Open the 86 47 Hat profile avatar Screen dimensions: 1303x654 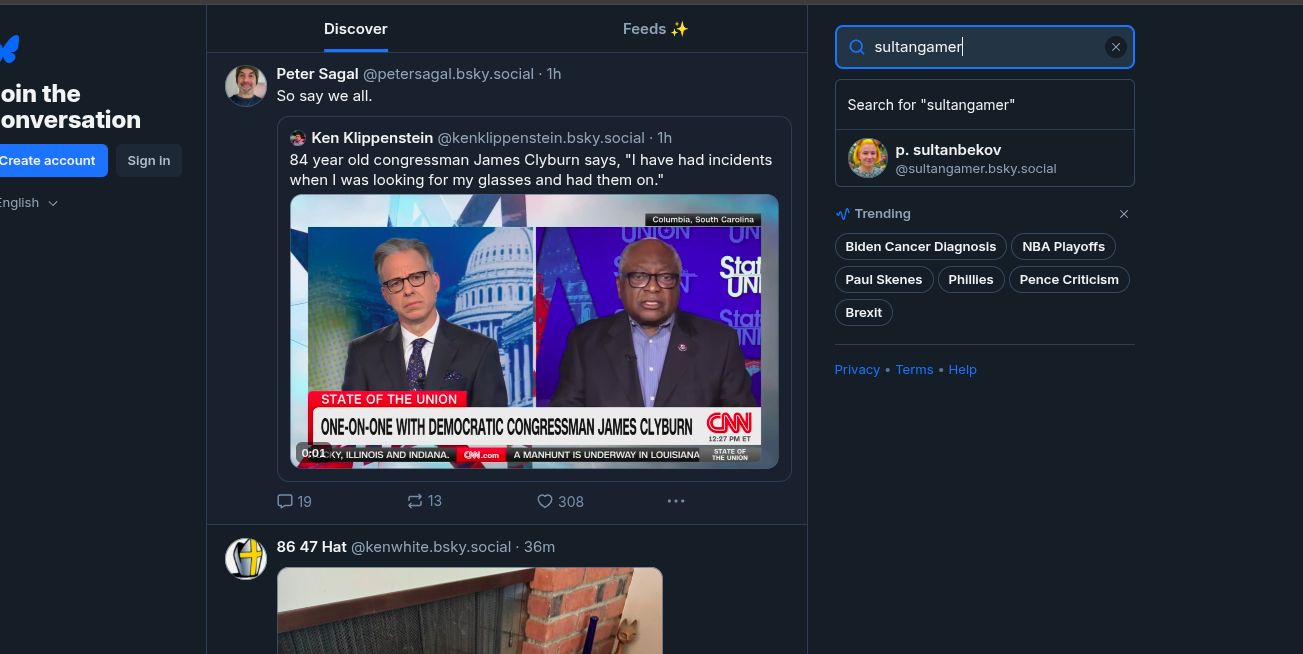coord(246,559)
